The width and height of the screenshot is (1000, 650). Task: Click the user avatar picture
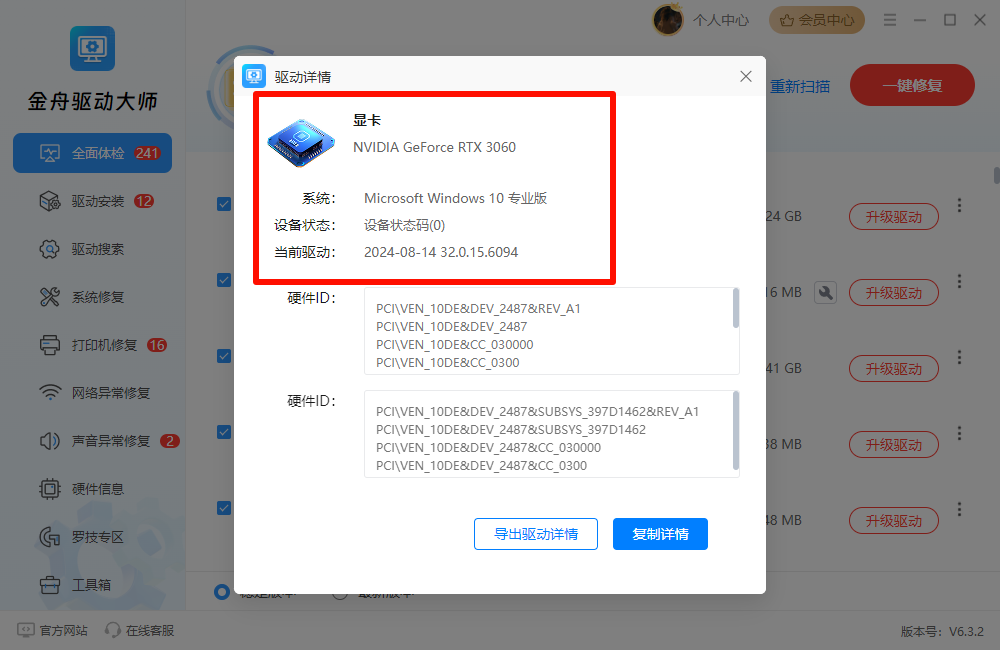668,20
